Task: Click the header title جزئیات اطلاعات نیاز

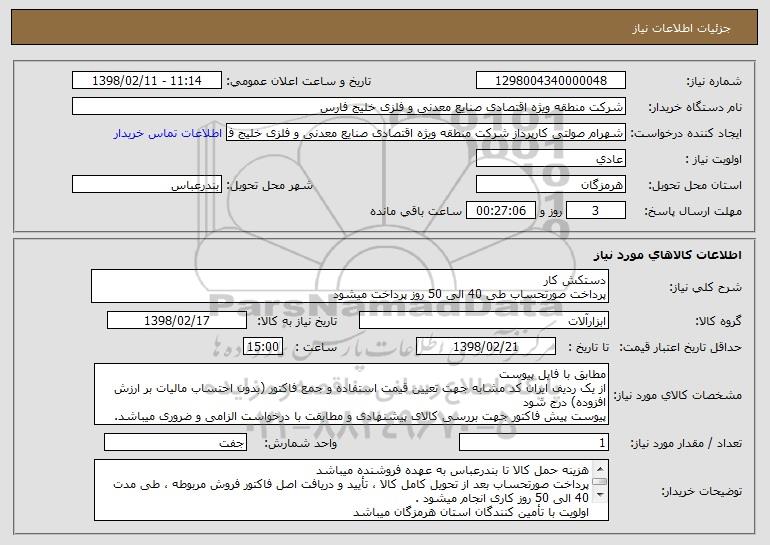Action: (681, 28)
